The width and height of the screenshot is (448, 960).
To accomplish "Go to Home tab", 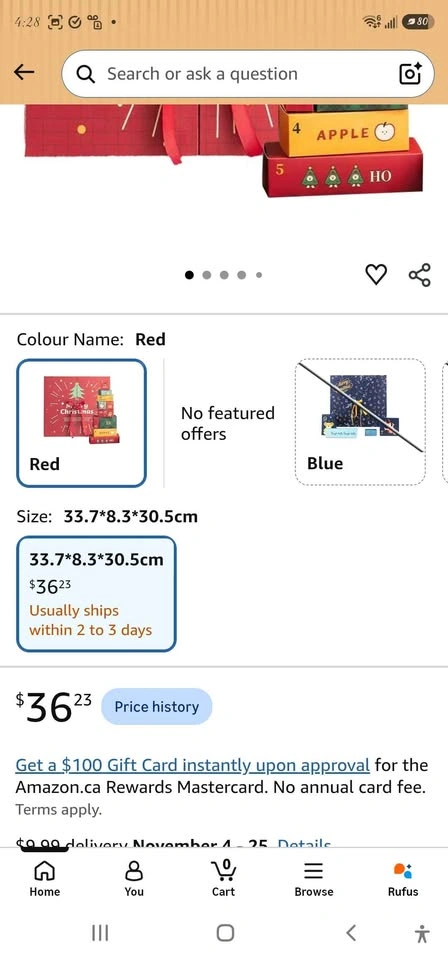I will pos(45,877).
